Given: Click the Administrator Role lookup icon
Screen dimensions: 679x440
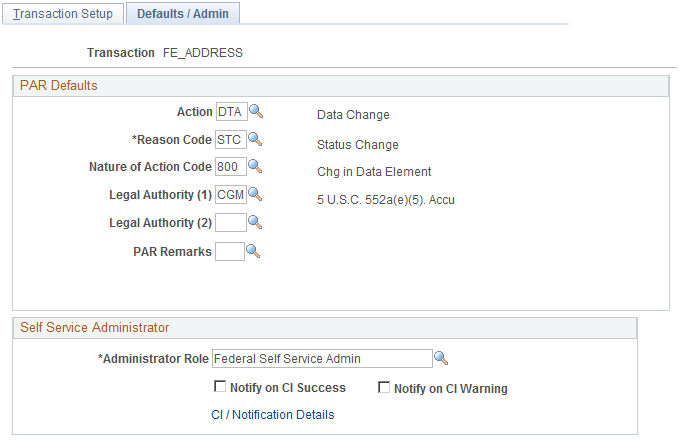Looking at the screenshot, I should (440, 359).
